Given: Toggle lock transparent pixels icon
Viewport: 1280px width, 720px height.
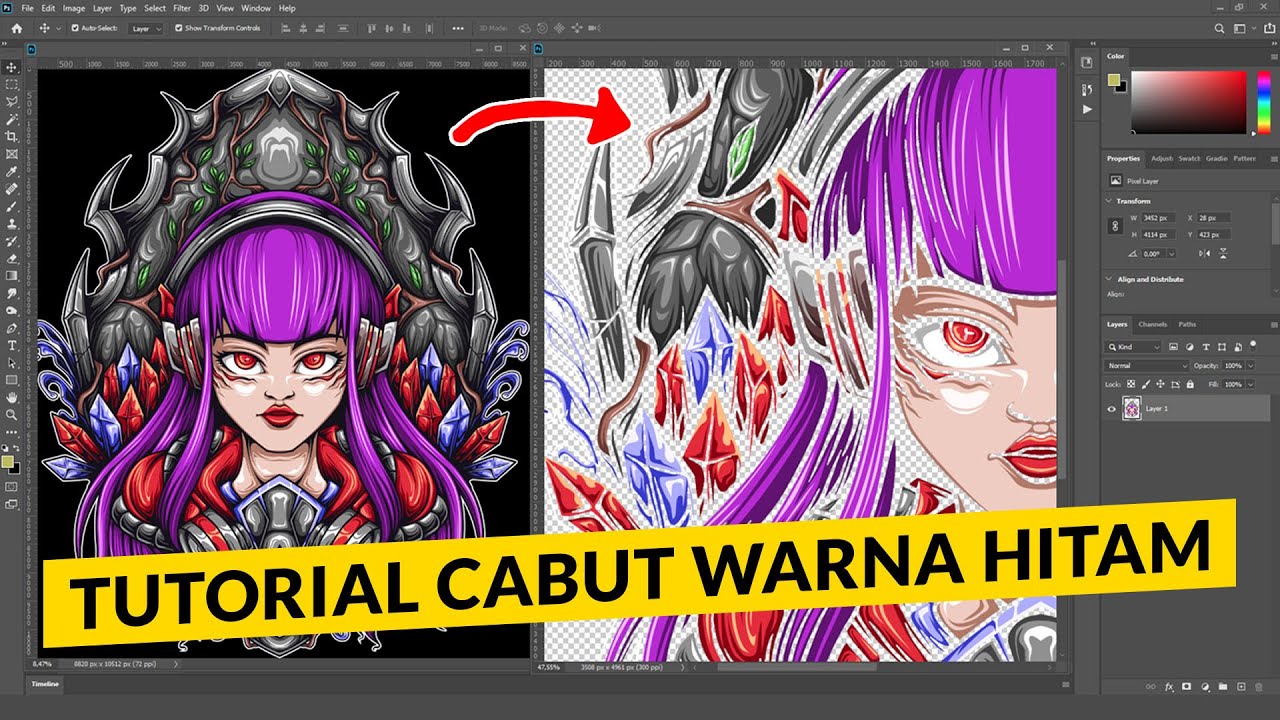Looking at the screenshot, I should (1131, 384).
